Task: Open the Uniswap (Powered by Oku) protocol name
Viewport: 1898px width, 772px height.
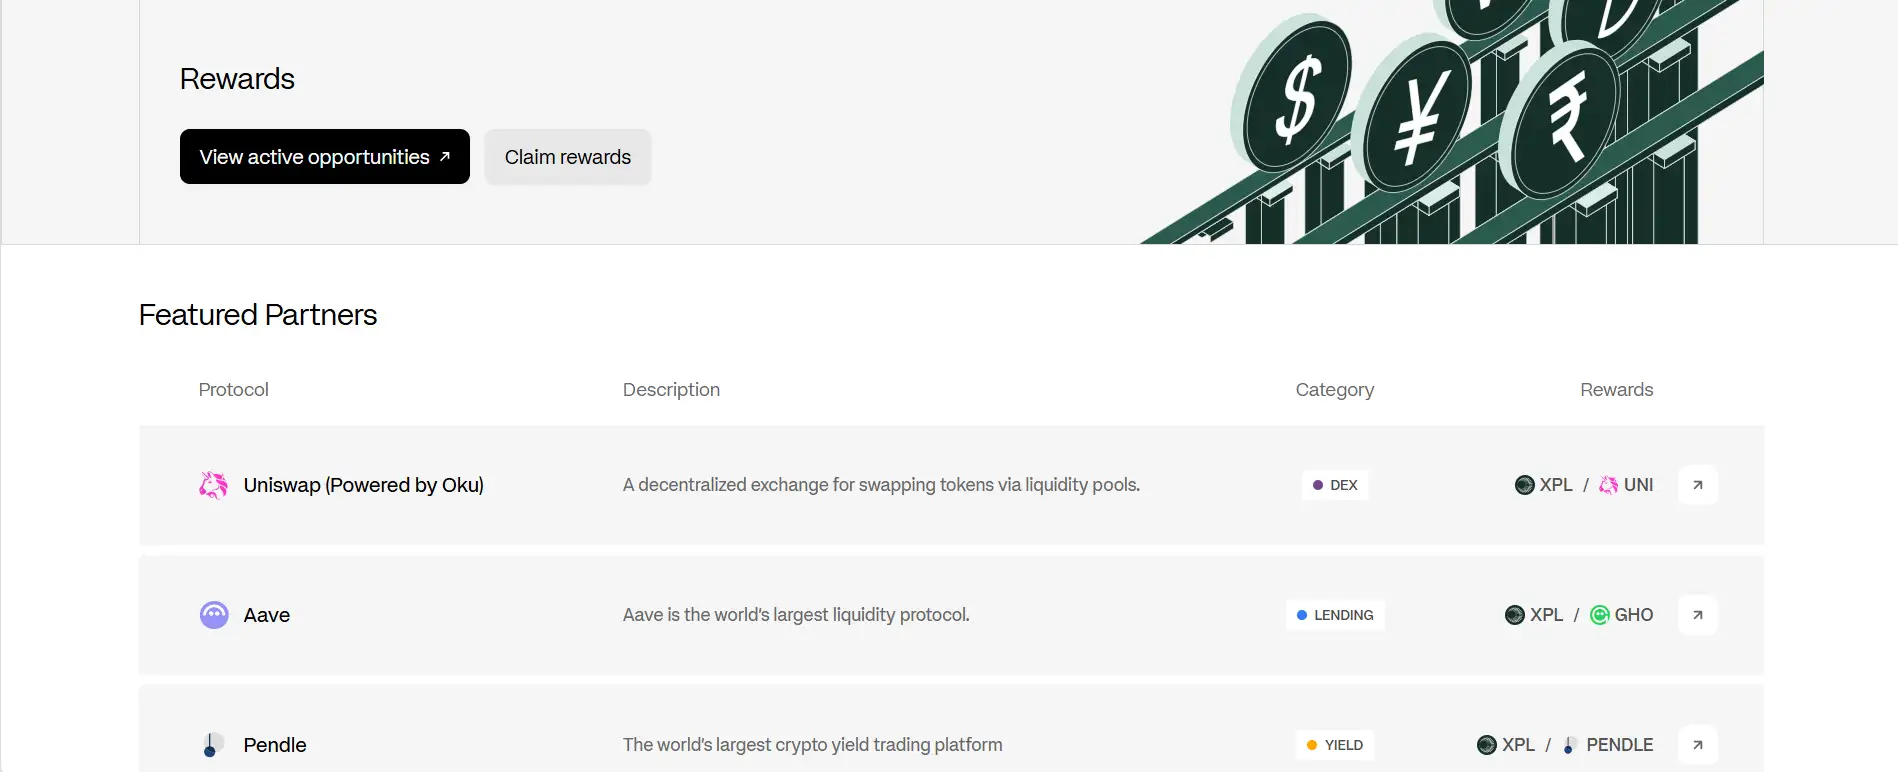Action: [x=363, y=485]
